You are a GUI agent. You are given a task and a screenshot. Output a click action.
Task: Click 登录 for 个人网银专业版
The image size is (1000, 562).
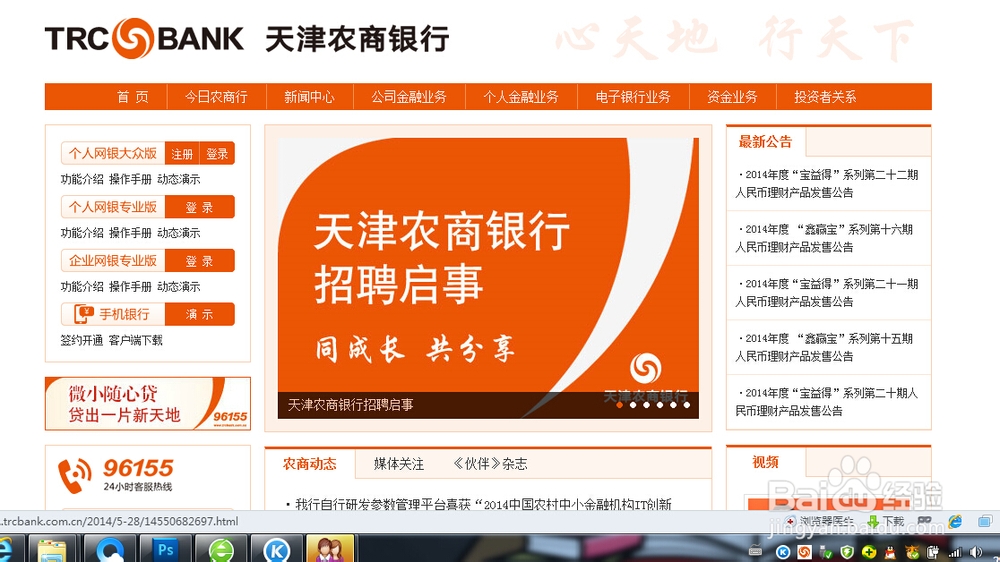tap(200, 207)
